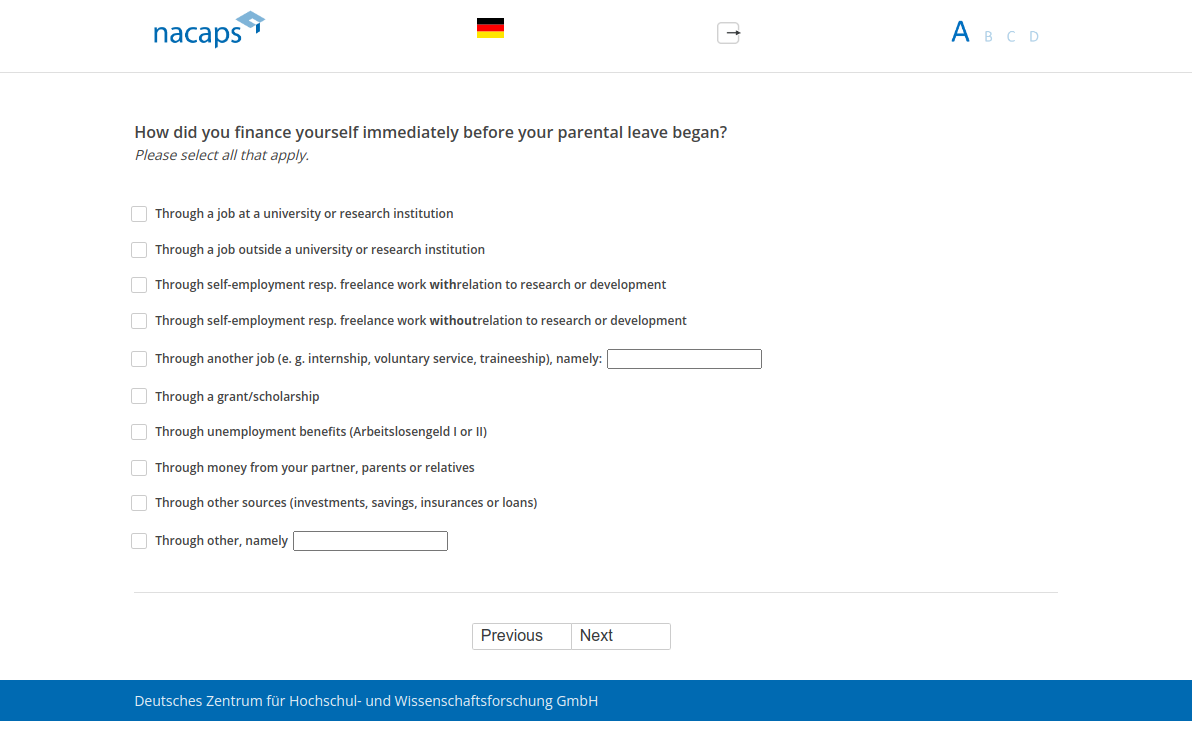
Task: Select font size B
Action: (x=988, y=37)
